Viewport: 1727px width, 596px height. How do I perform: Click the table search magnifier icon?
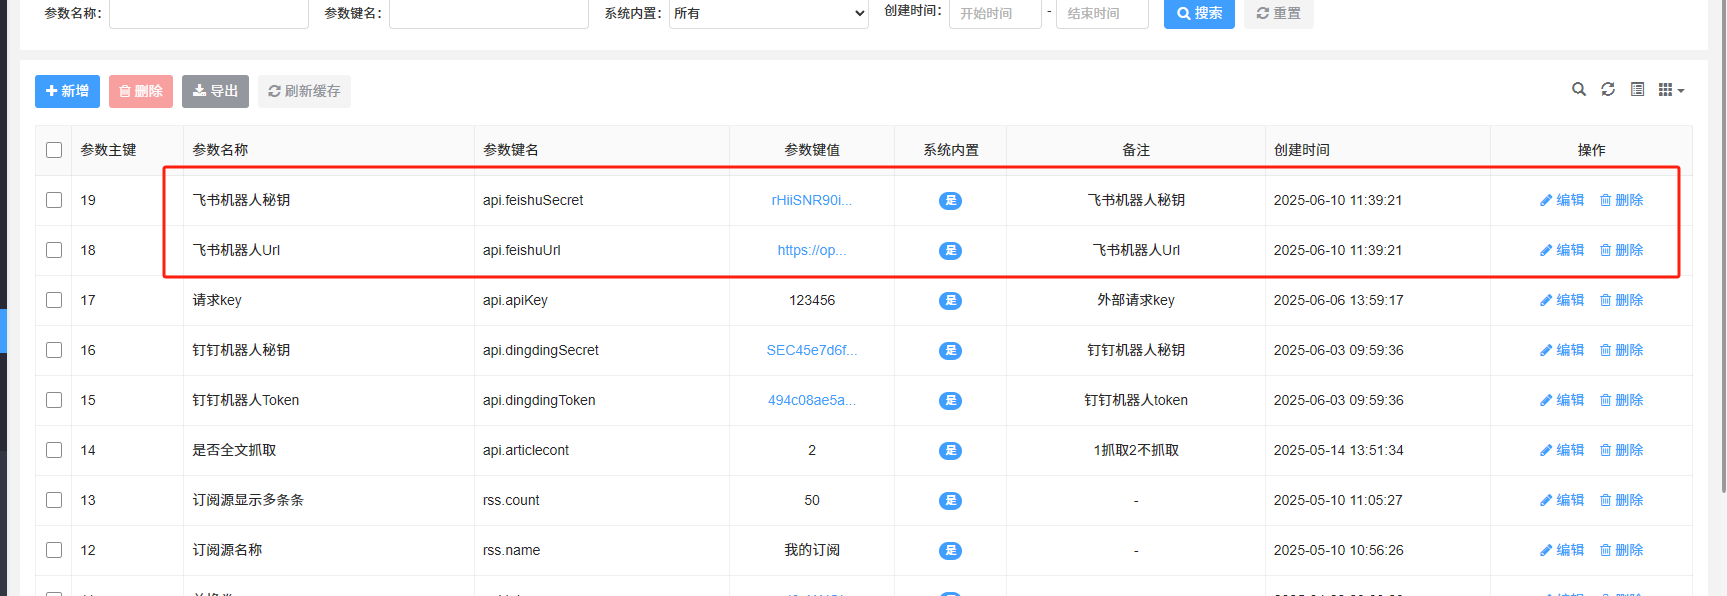[x=1578, y=90]
